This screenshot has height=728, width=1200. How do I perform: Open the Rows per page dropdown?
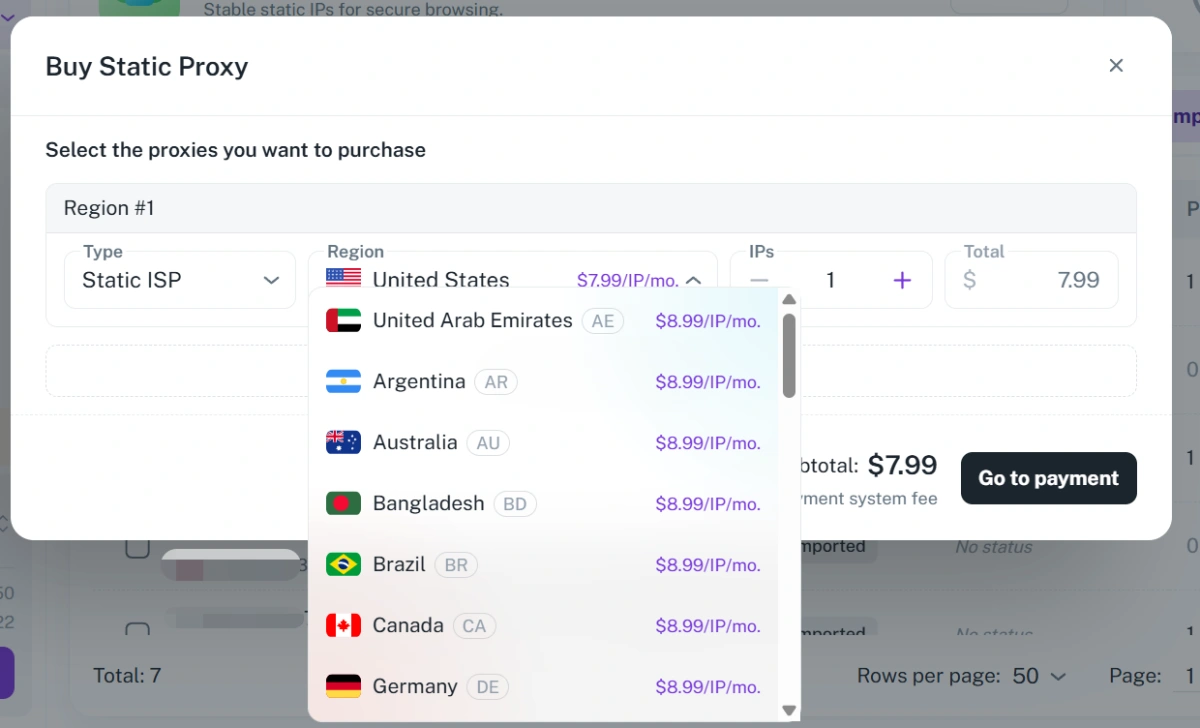(1040, 676)
